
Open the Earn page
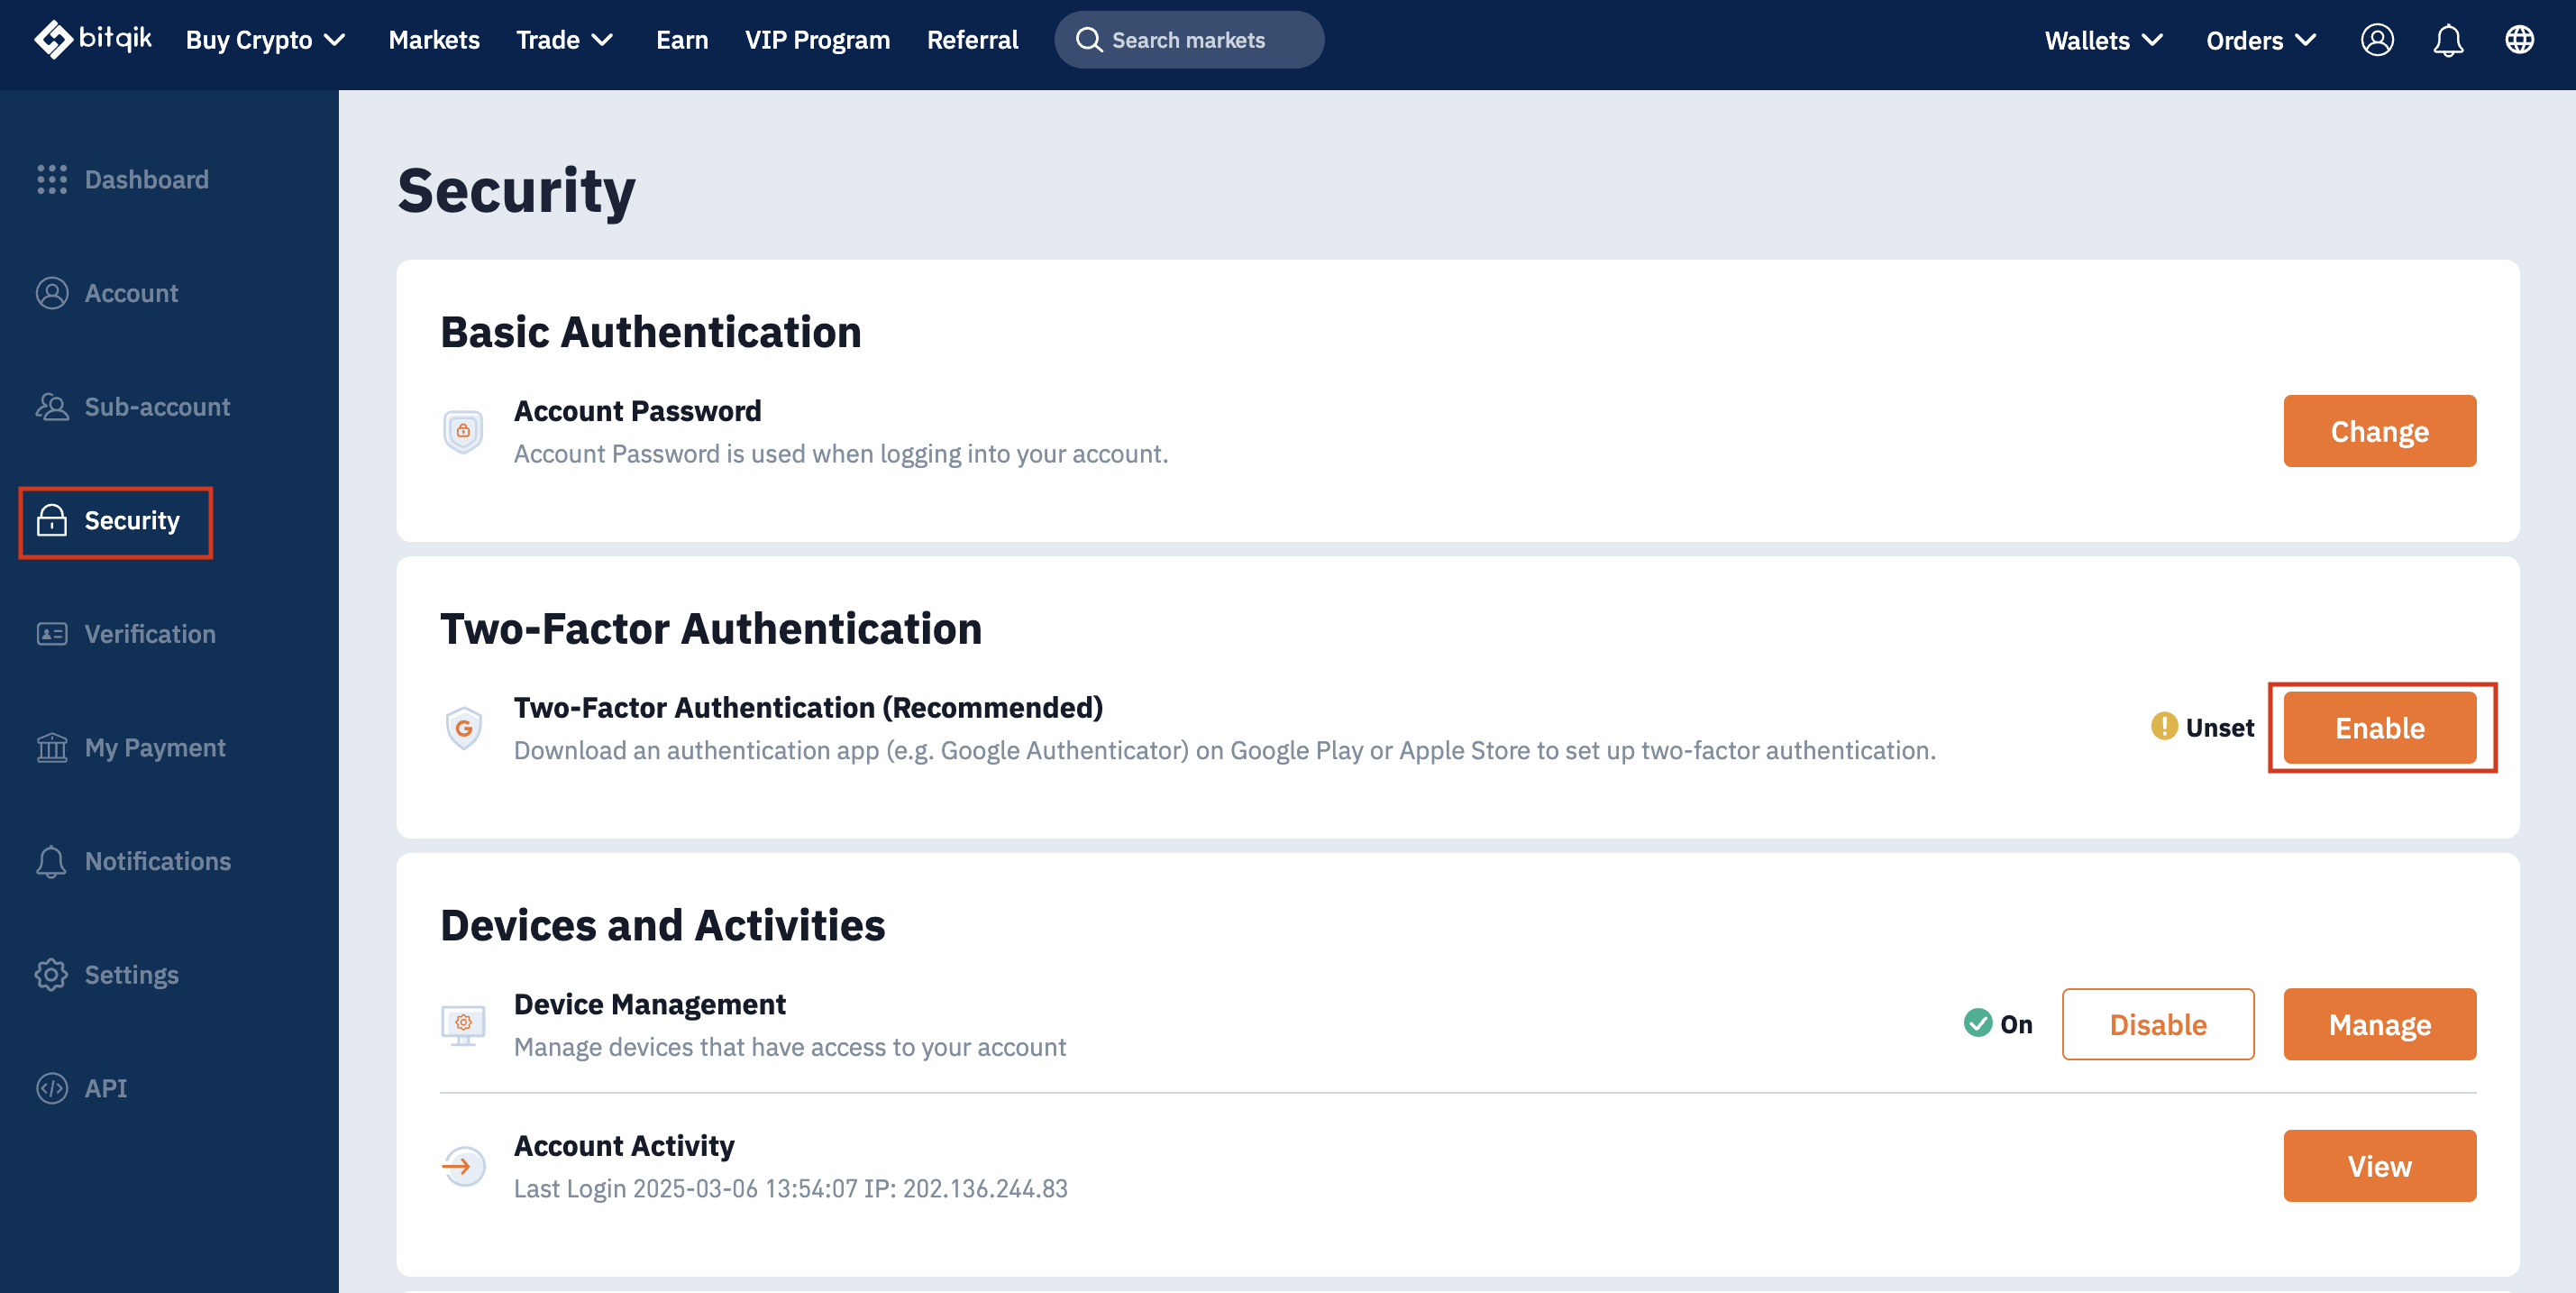click(x=682, y=40)
